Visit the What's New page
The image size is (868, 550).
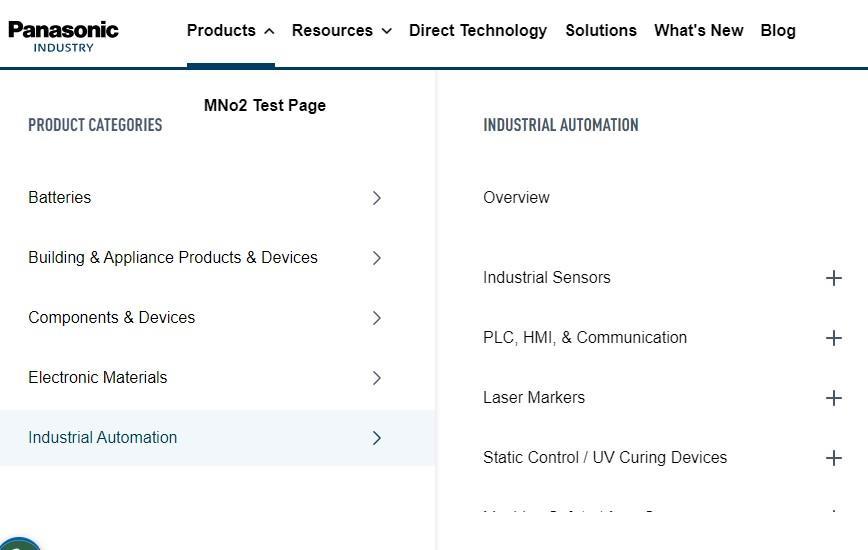699,30
